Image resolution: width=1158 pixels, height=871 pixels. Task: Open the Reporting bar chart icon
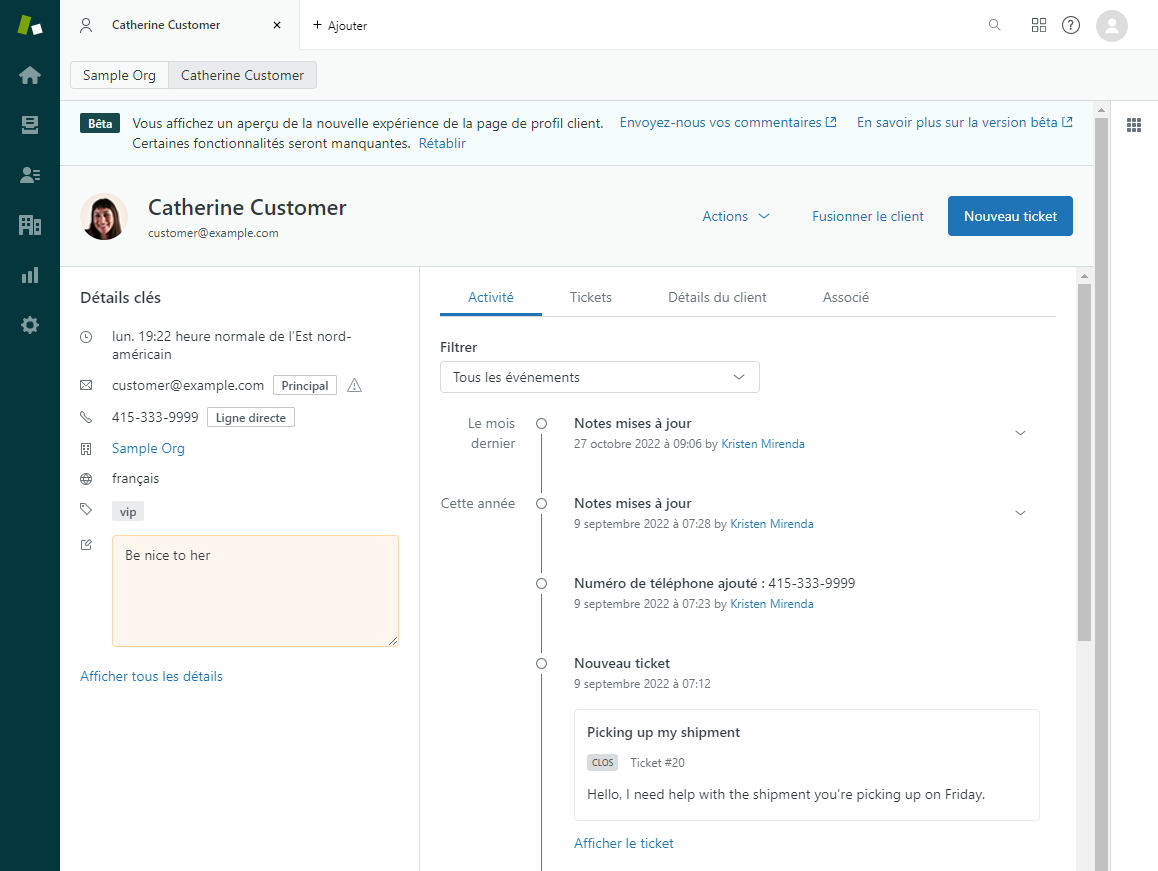click(30, 275)
